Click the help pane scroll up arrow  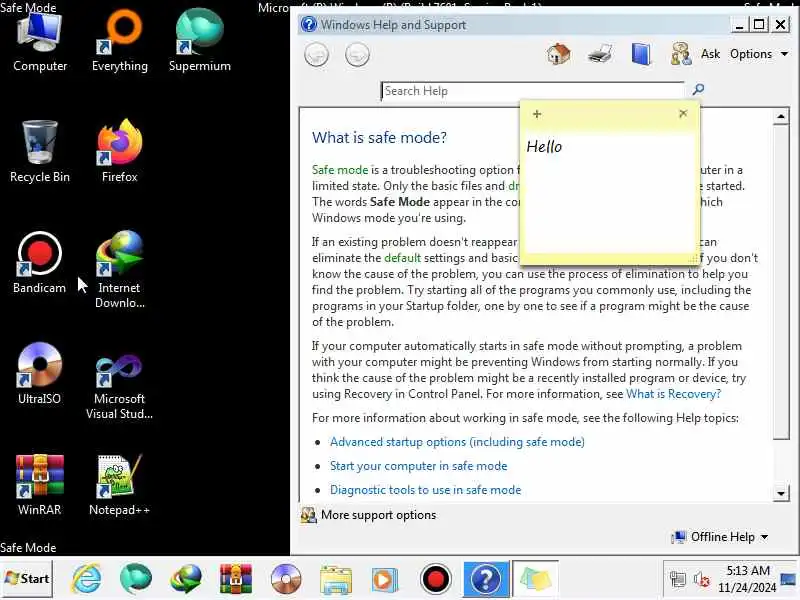pos(781,116)
